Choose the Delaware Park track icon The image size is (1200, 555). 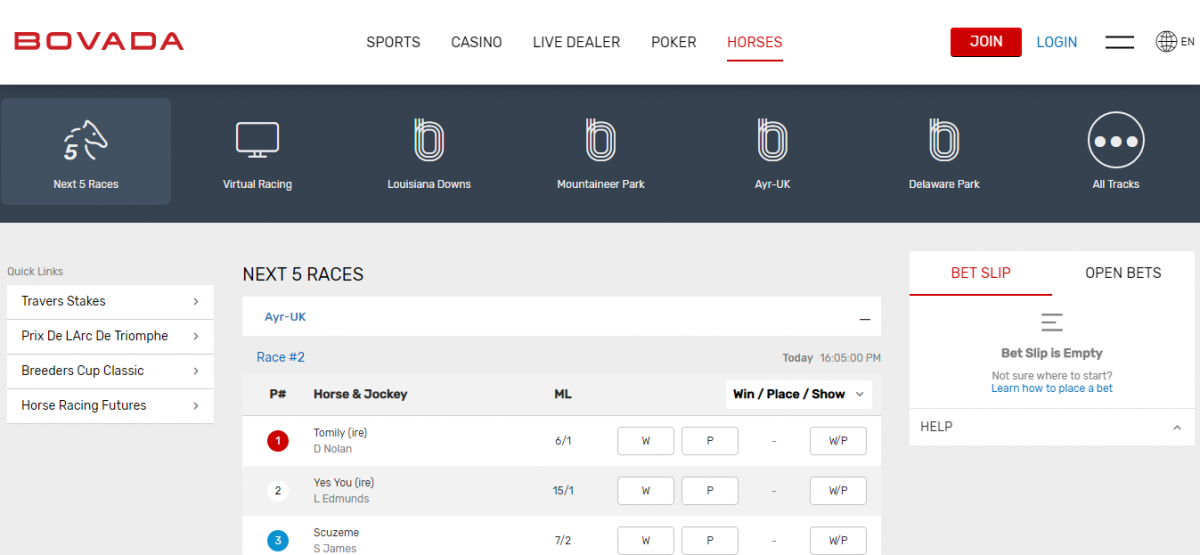click(x=944, y=140)
